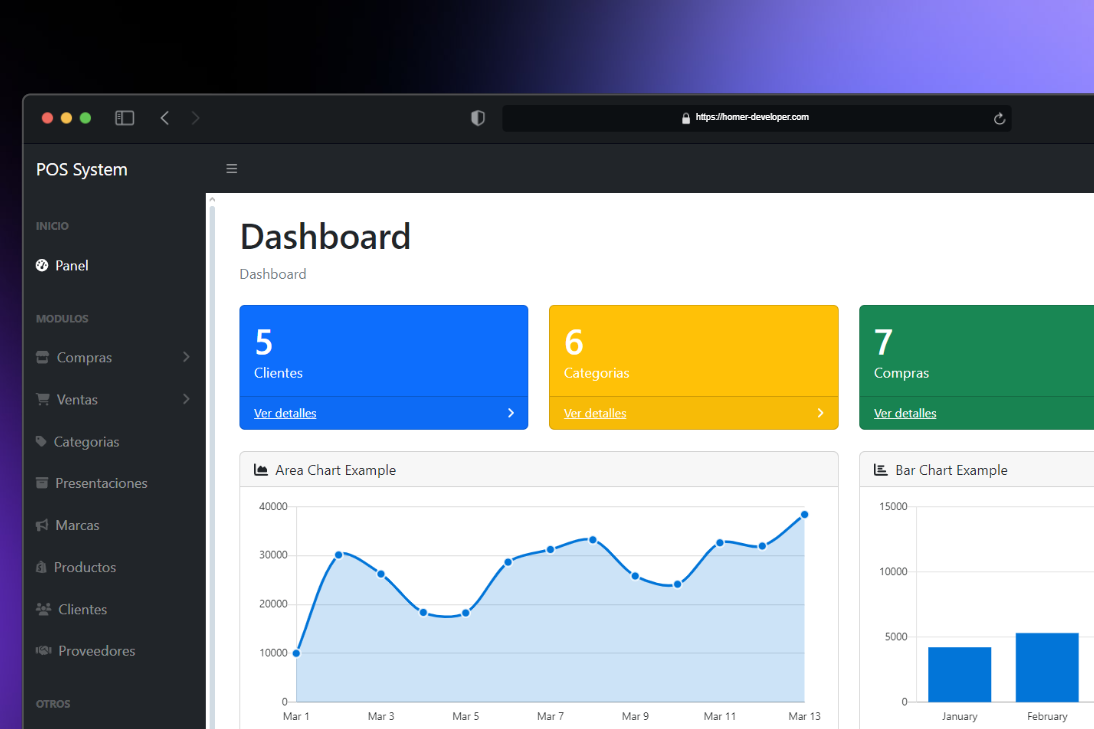Click the Mar 1 data point on the area chart
Image resolution: width=1094 pixels, height=729 pixels.
click(297, 654)
